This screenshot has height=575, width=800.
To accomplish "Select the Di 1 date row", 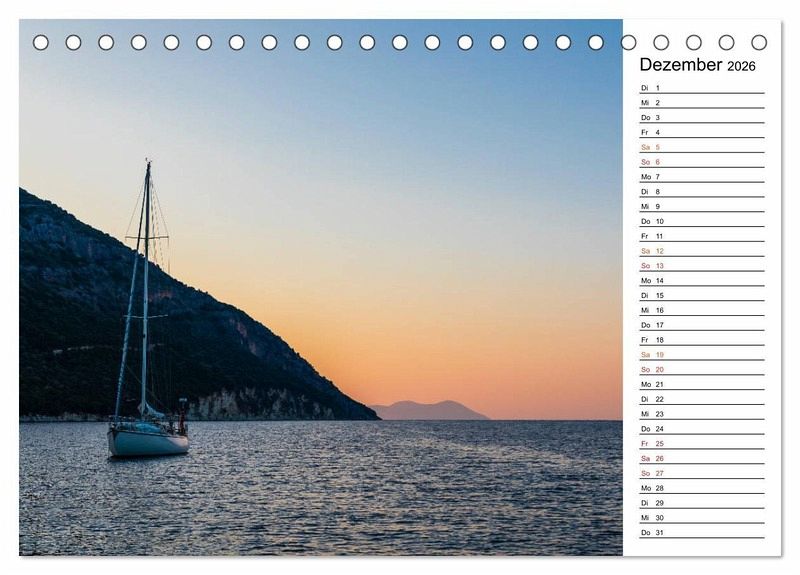I will point(701,88).
